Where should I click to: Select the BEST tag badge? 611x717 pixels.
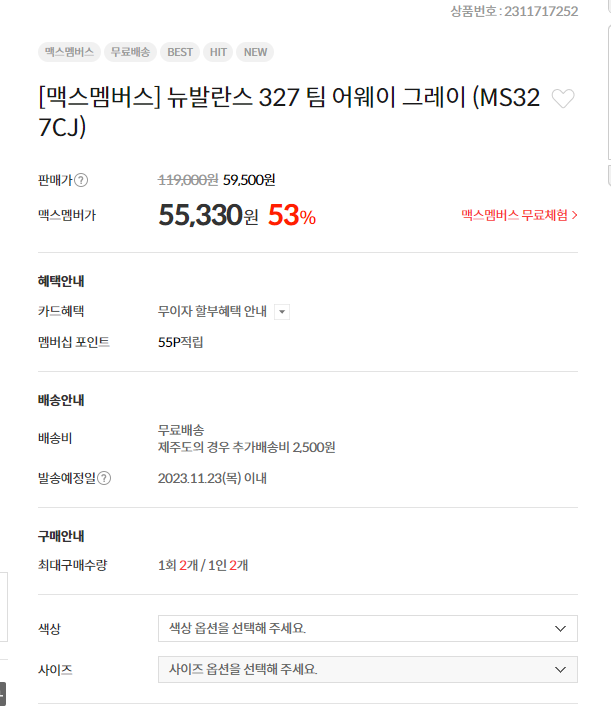[x=180, y=52]
